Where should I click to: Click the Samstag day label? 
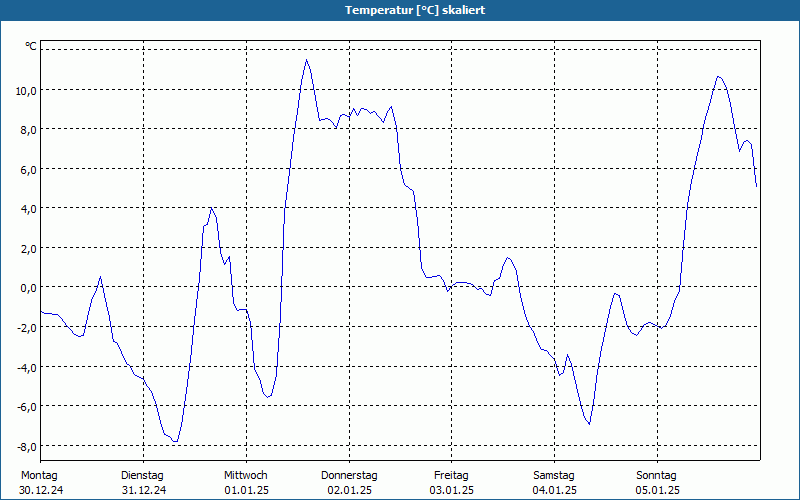pos(554,476)
